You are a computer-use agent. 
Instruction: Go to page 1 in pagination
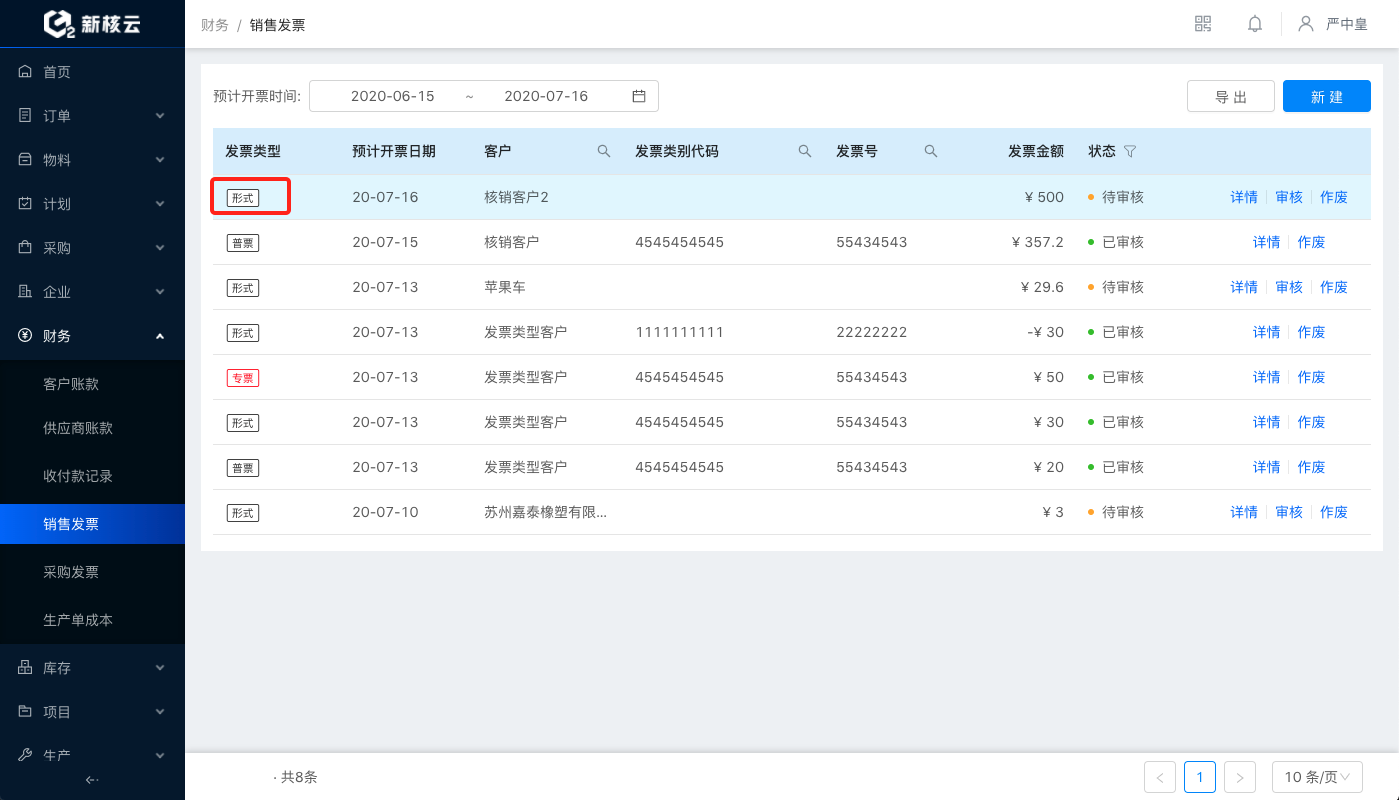click(x=1200, y=777)
